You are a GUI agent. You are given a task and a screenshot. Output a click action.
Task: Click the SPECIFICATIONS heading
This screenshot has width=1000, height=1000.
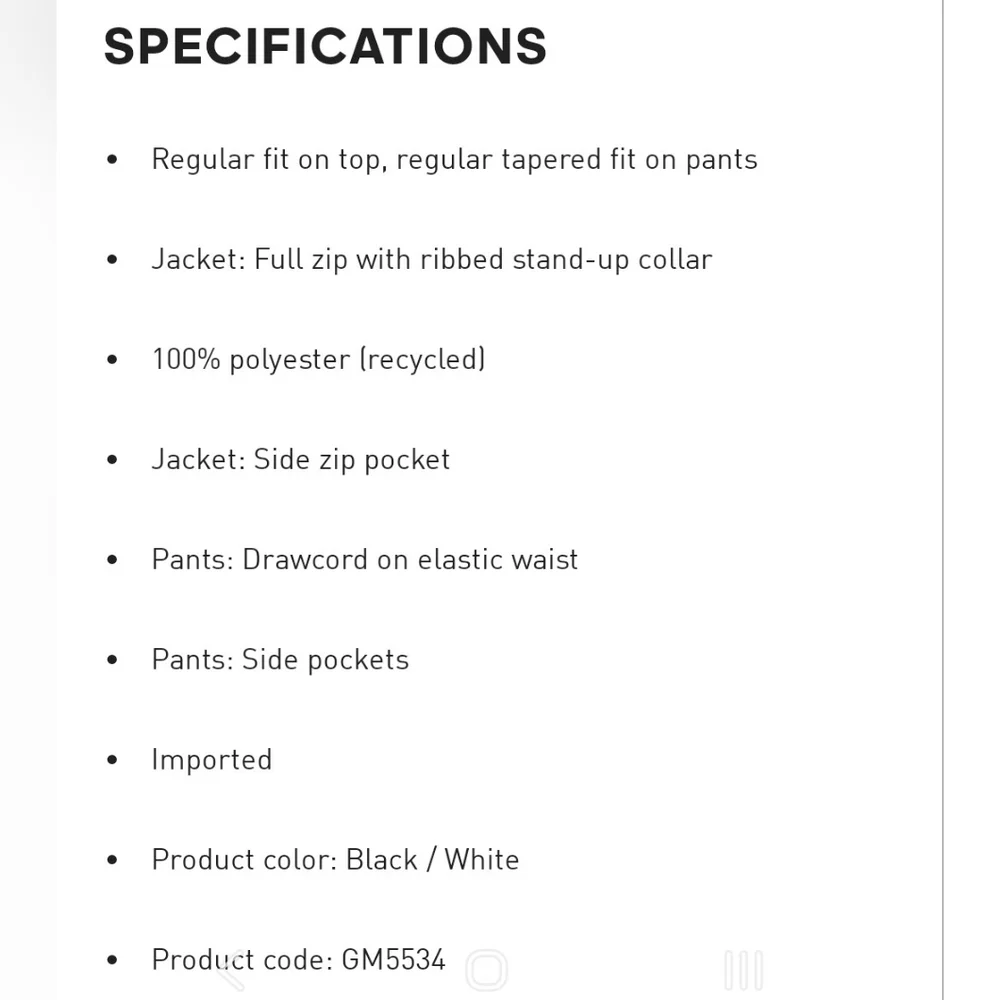click(x=325, y=47)
